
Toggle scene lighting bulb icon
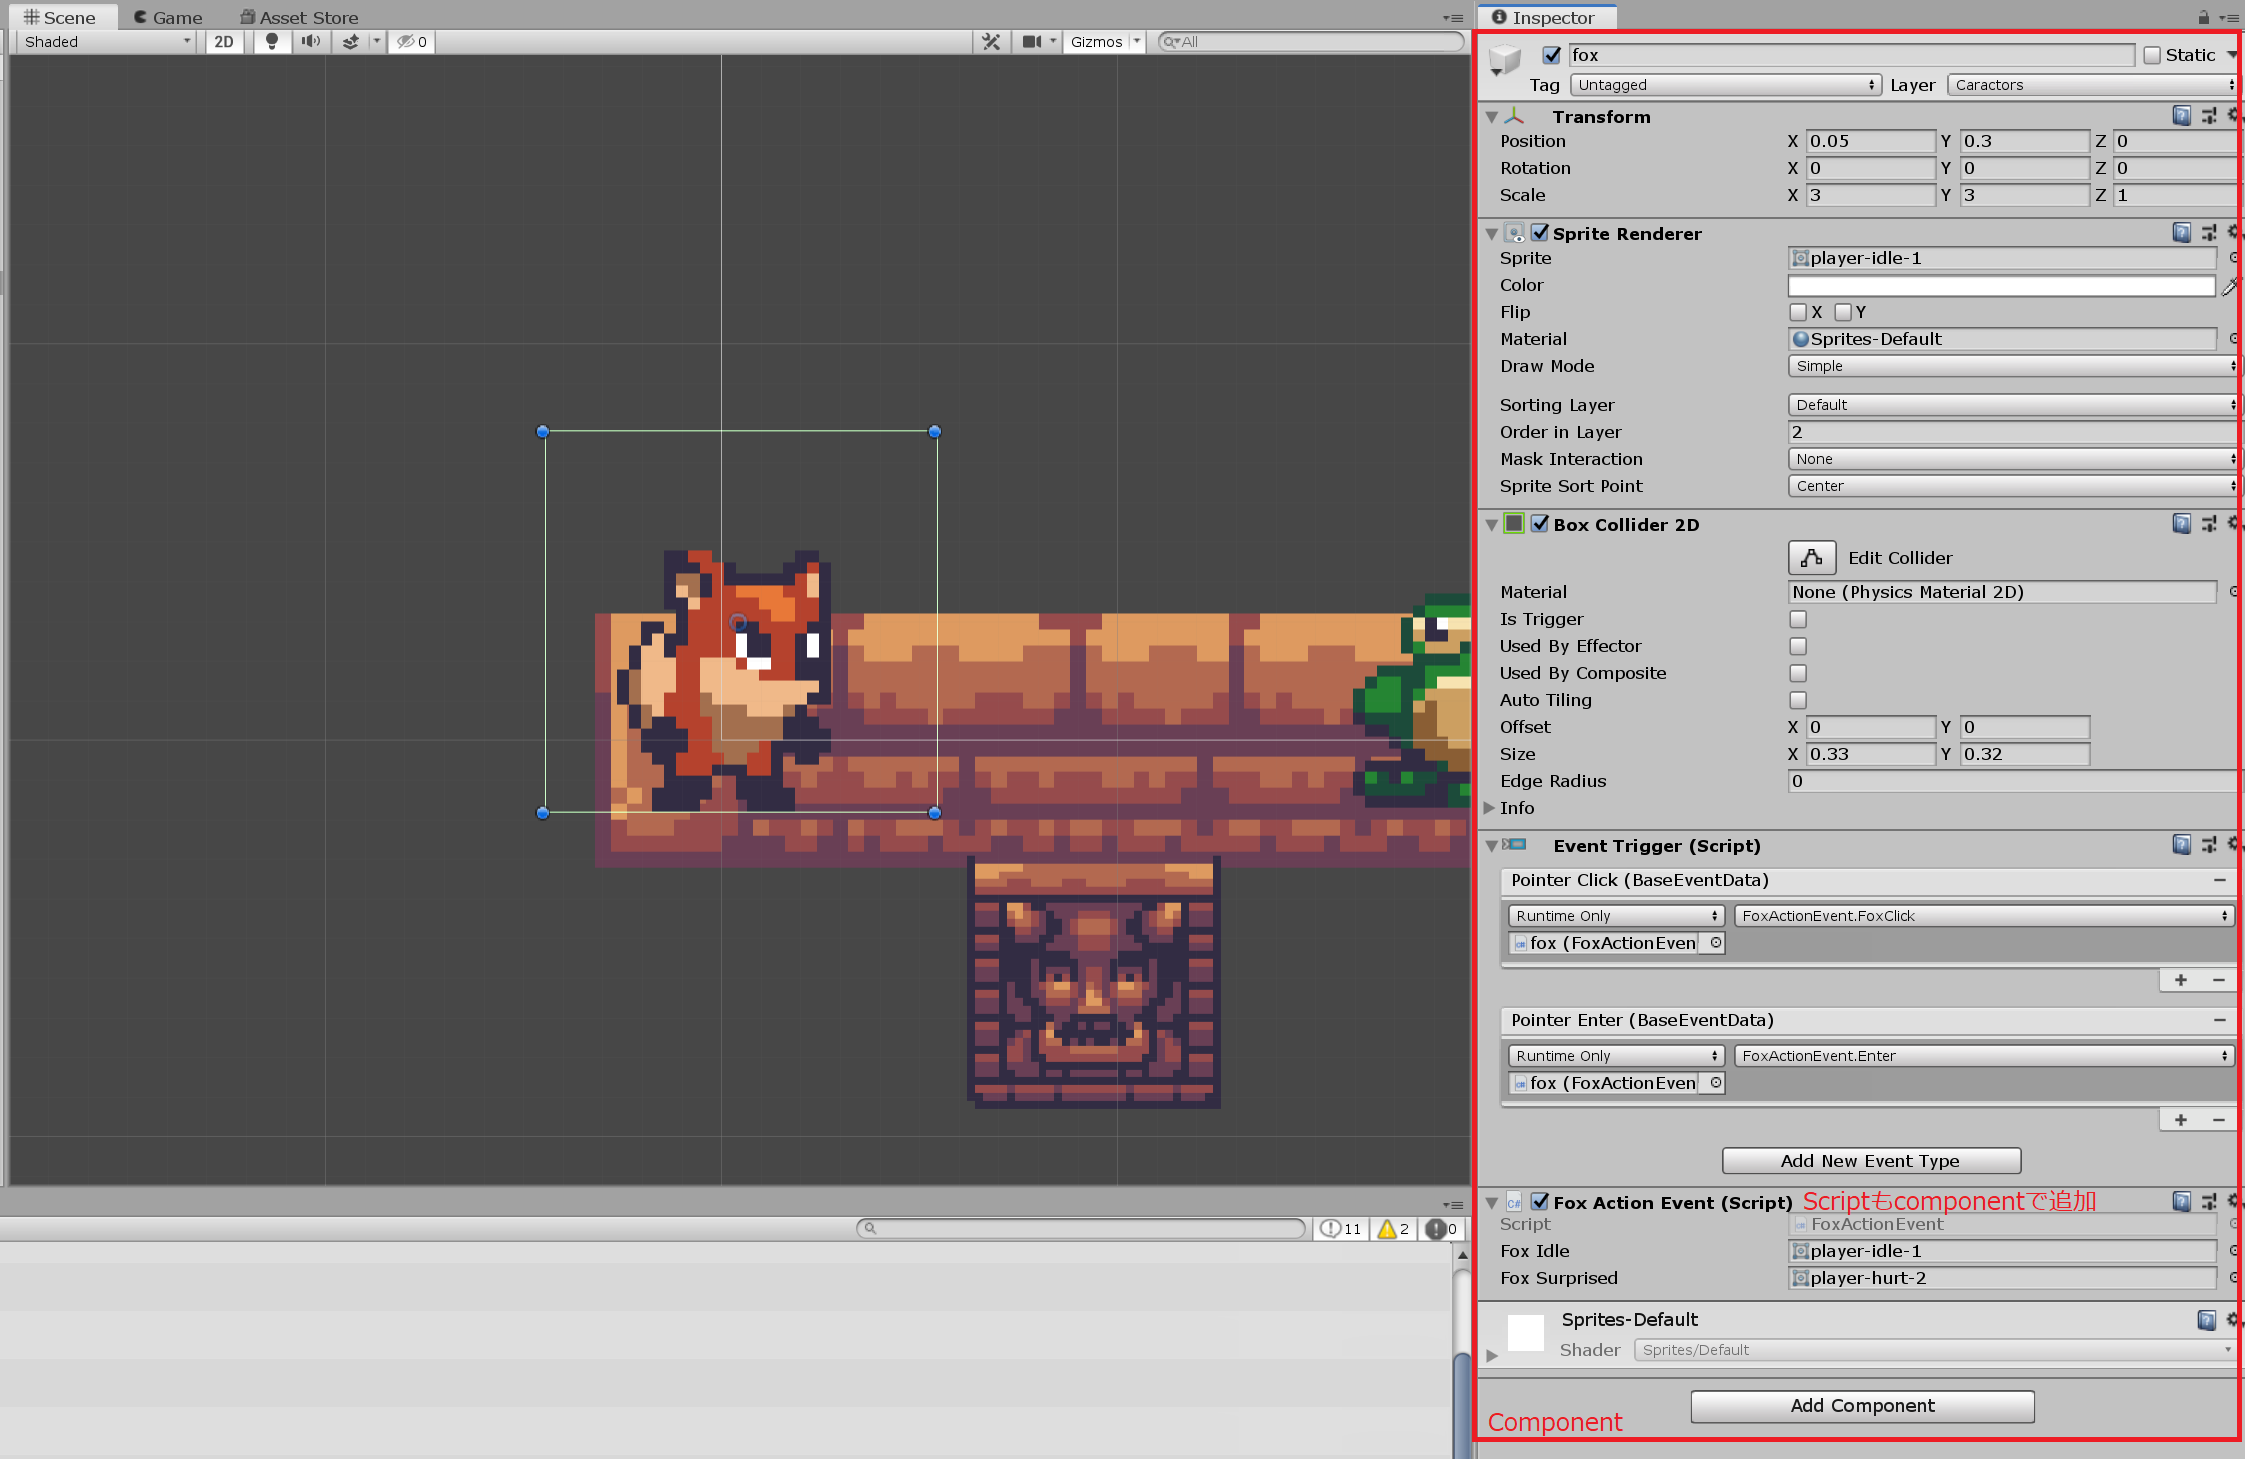[271, 41]
